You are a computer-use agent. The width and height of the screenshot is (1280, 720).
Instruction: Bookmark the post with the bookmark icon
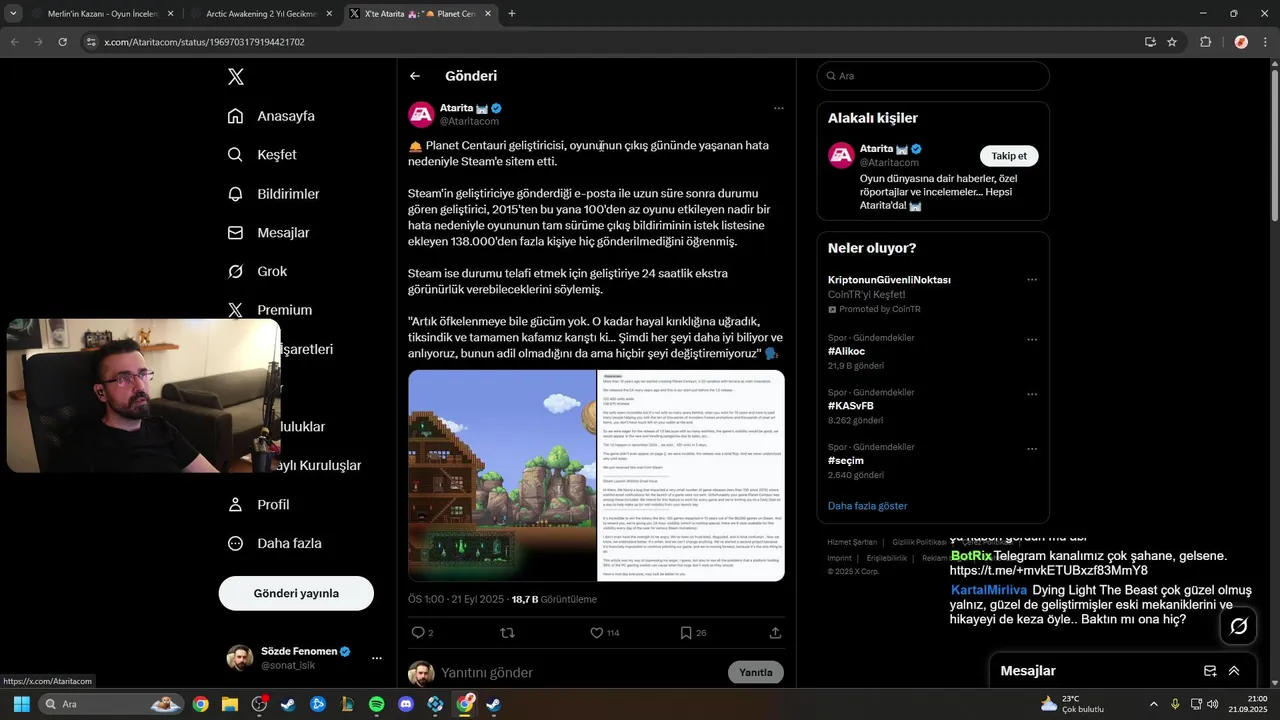tap(686, 633)
